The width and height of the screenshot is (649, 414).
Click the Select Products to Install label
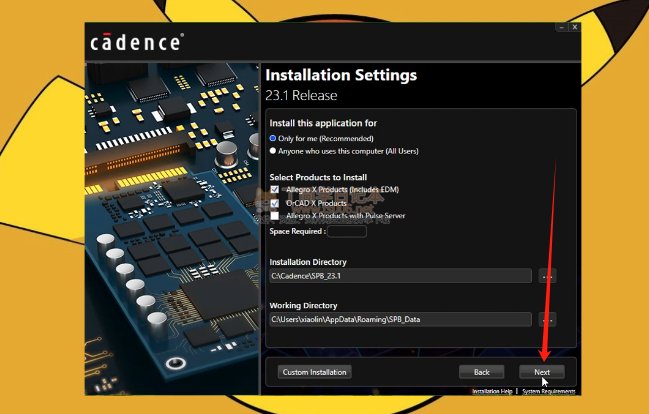(x=318, y=177)
